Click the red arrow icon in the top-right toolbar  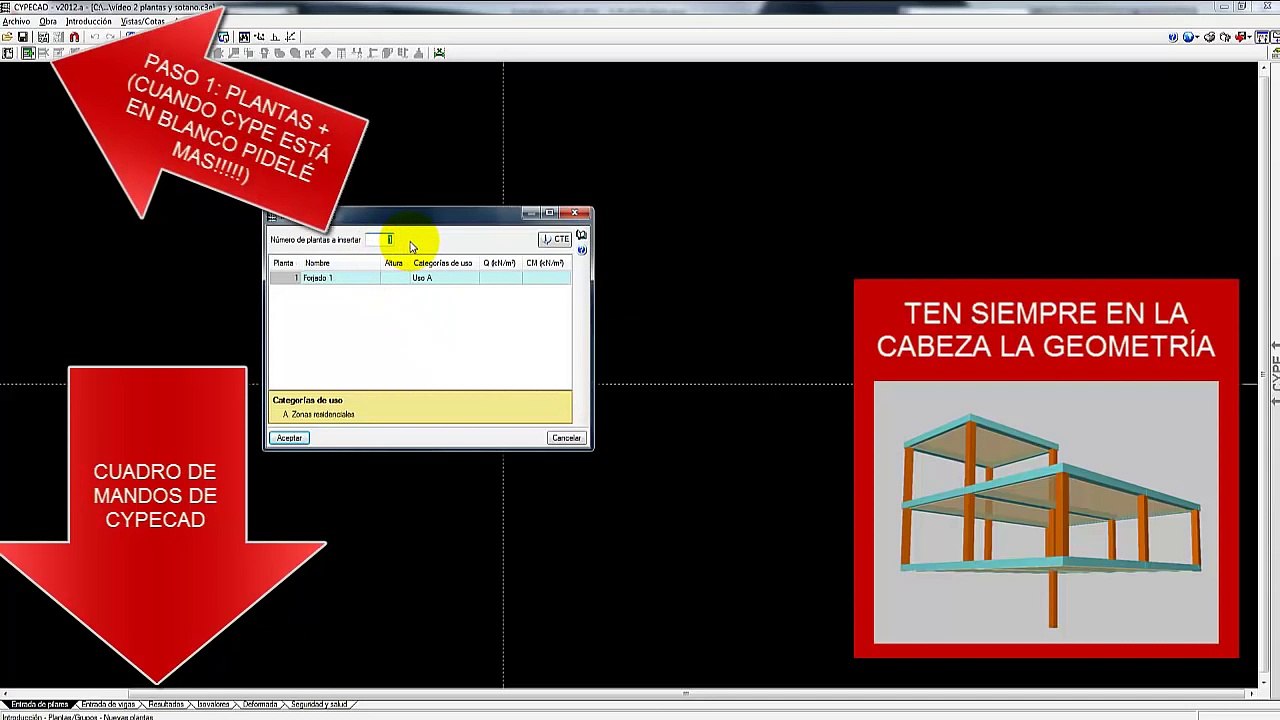click(1239, 37)
